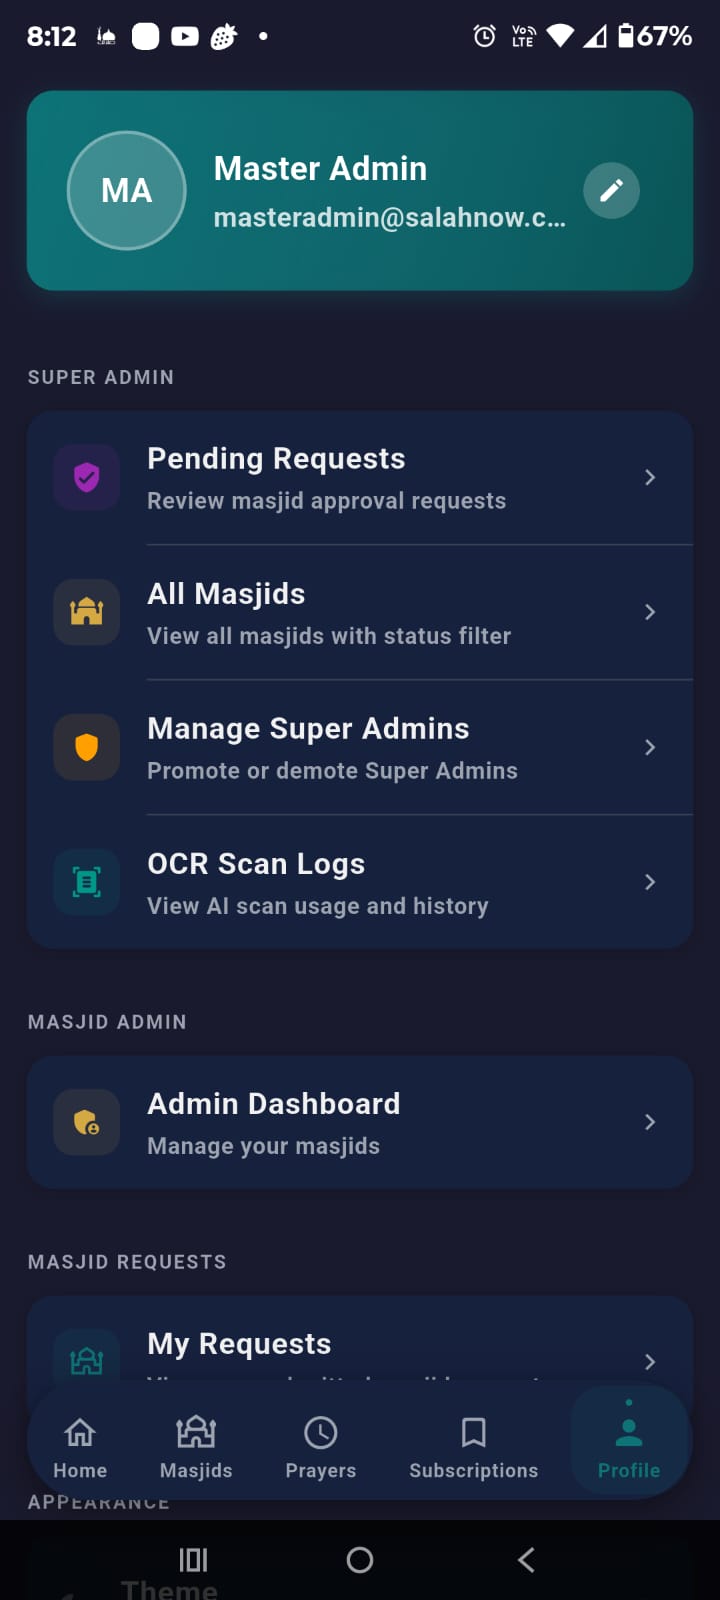Open Manage Super Admins using its chevron
This screenshot has height=1600, width=720.
tap(650, 747)
